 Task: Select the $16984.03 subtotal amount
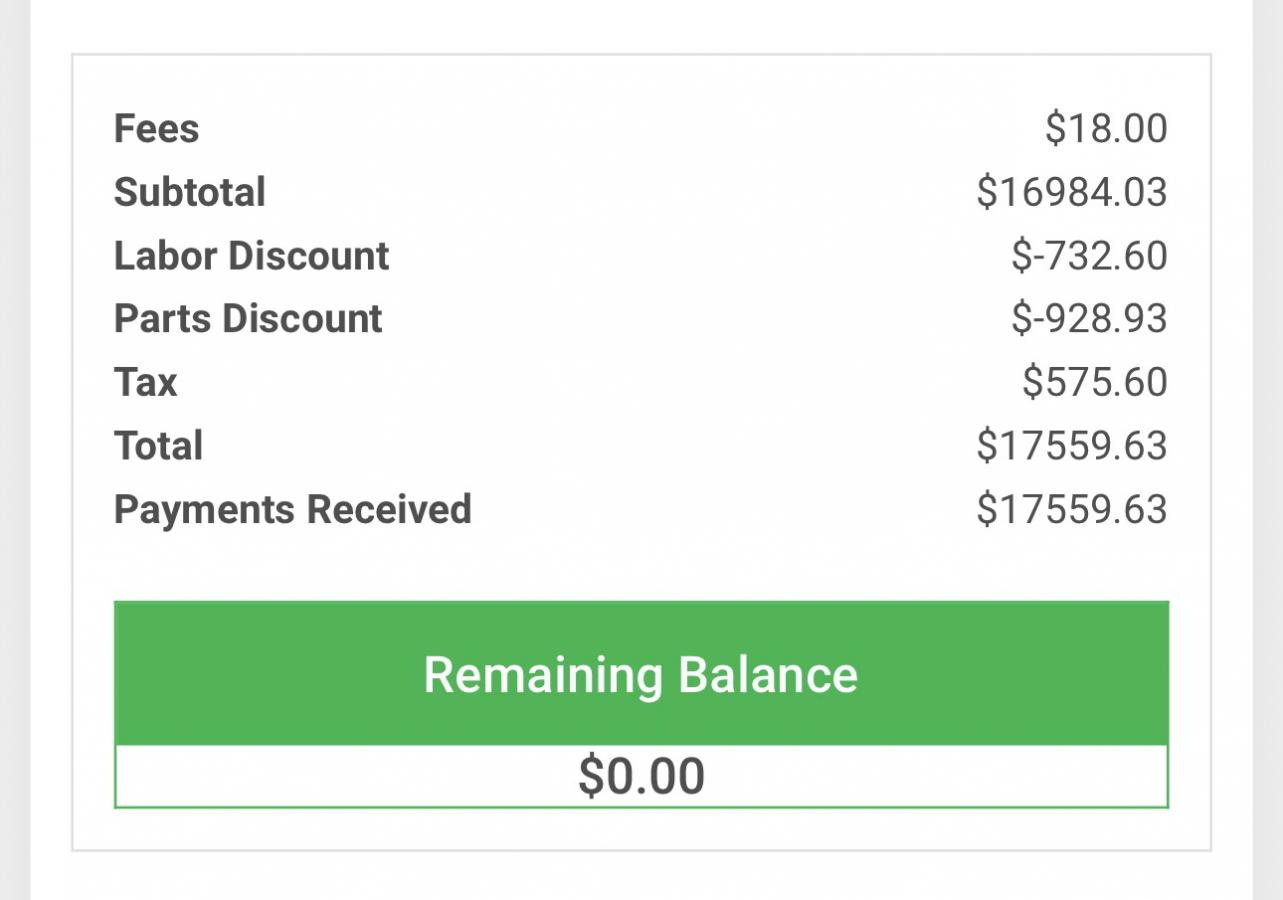(x=1072, y=192)
